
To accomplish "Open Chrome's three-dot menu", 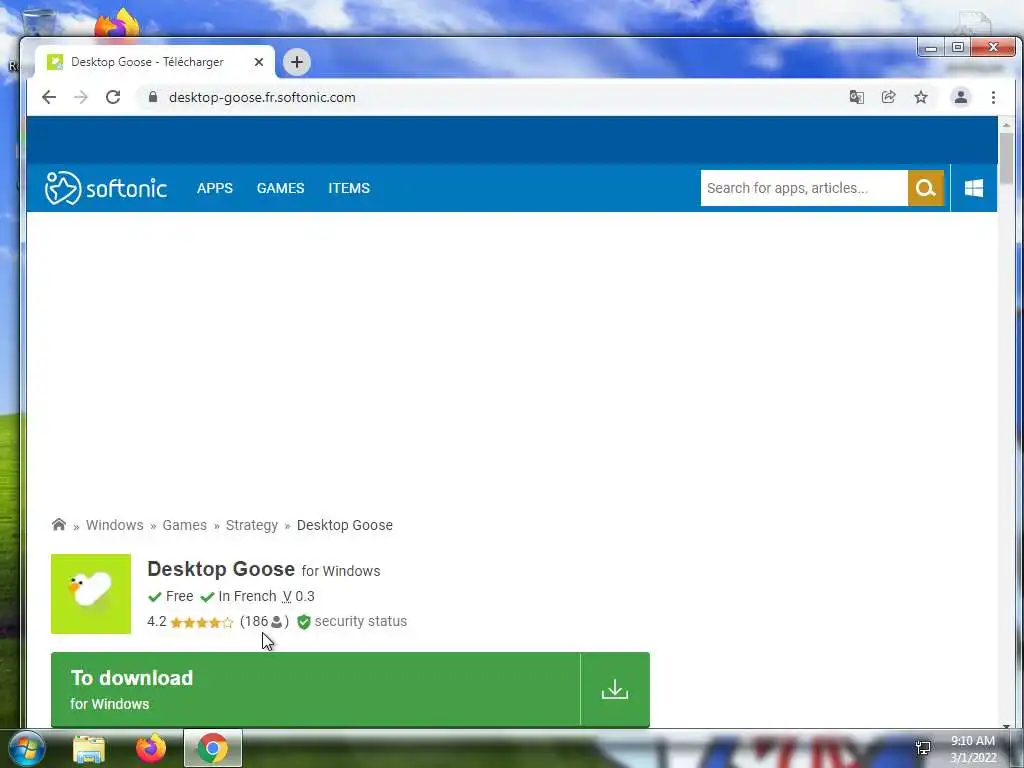I will [x=993, y=97].
